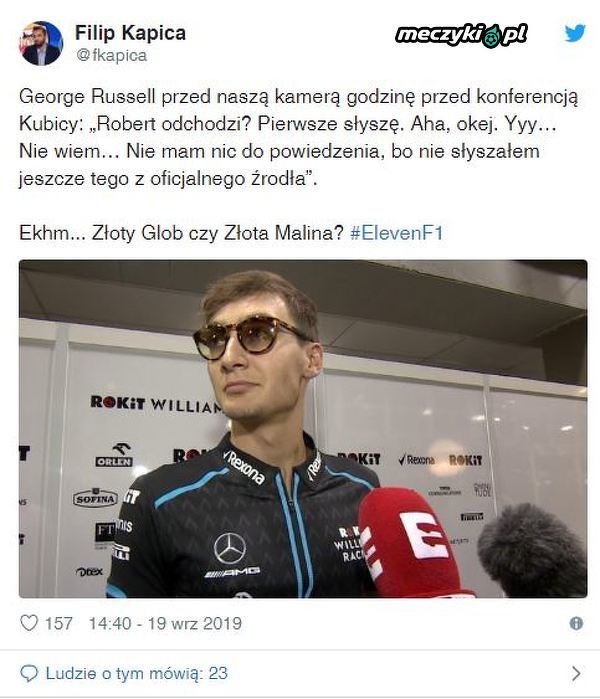Click the Mercedes AMG logo on the shirt
The width and height of the screenshot is (600, 699).
pyautogui.click(x=230, y=555)
